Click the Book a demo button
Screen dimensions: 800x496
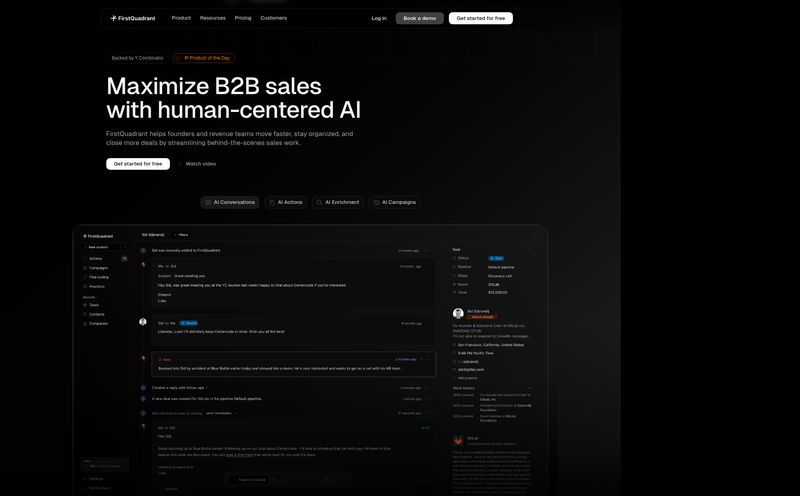tap(419, 18)
